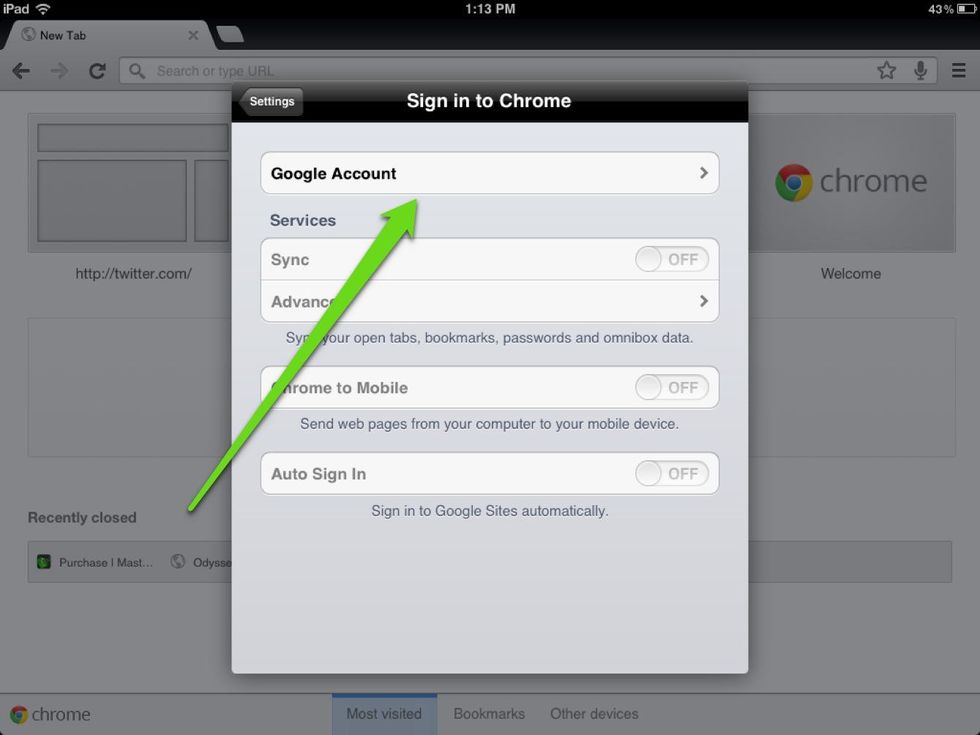
Task: Open the Purchase | Mast… recently closed page
Action: coord(95,562)
